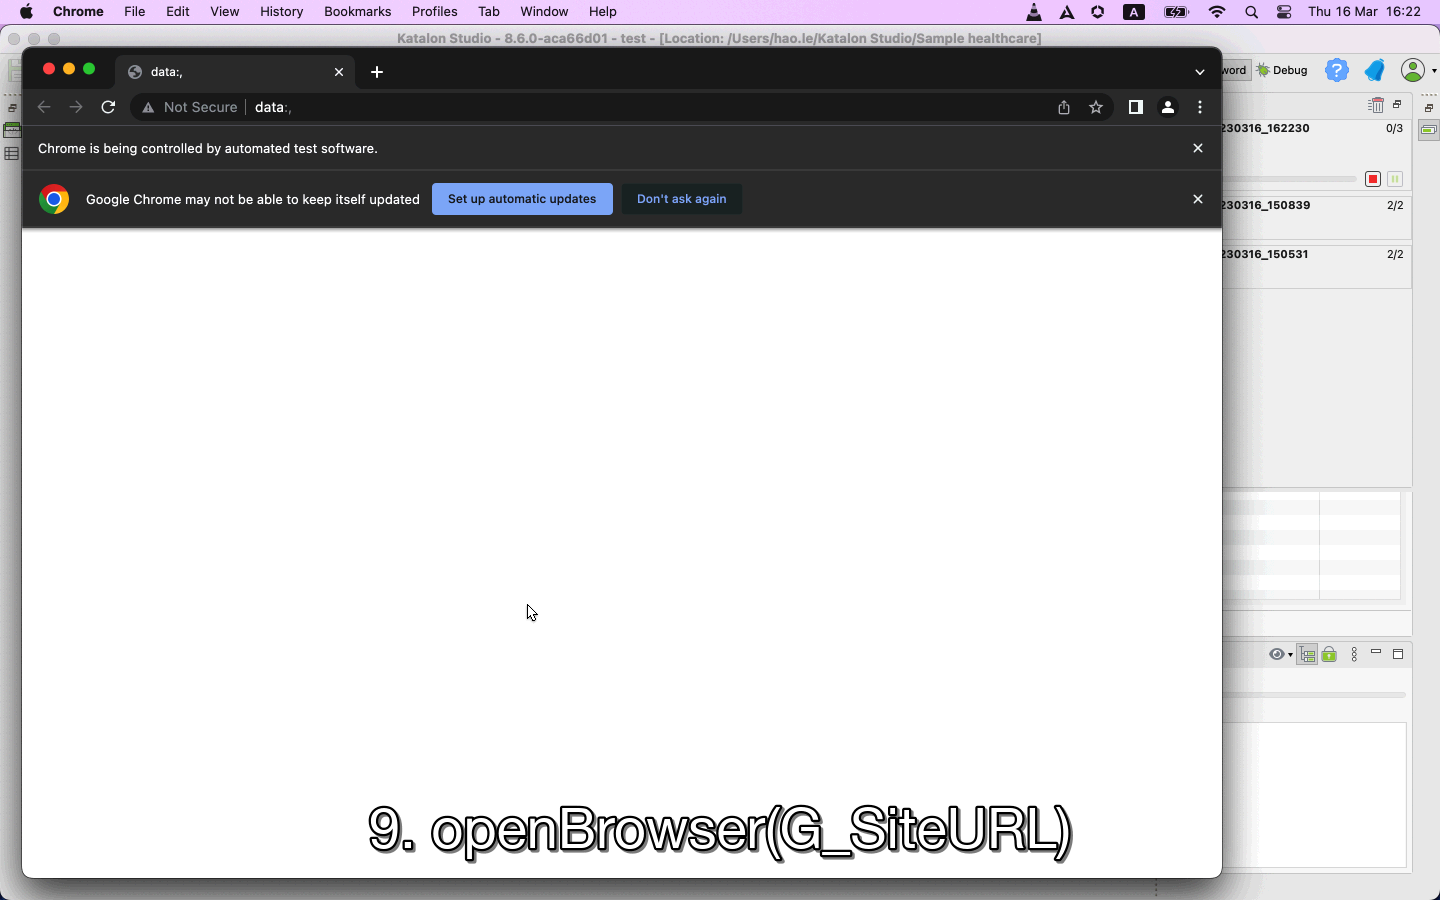Image resolution: width=1440 pixels, height=900 pixels.
Task: Open the Katalon notifications bell
Action: point(1375,70)
